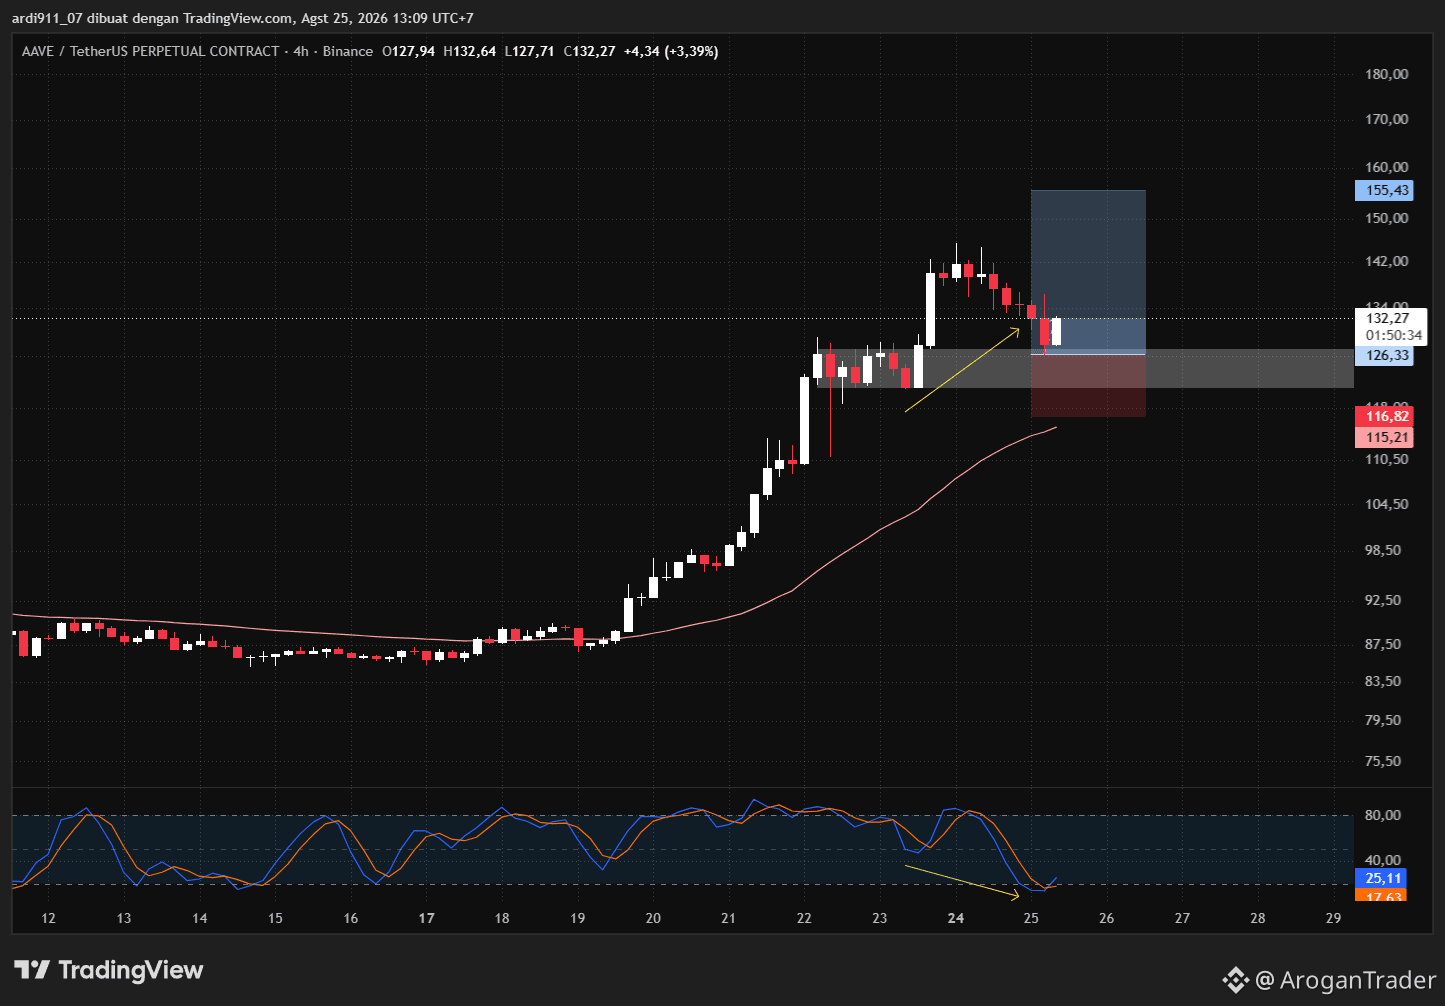Click date 21 on the time axis
Image resolution: width=1445 pixels, height=1006 pixels.
(729, 918)
